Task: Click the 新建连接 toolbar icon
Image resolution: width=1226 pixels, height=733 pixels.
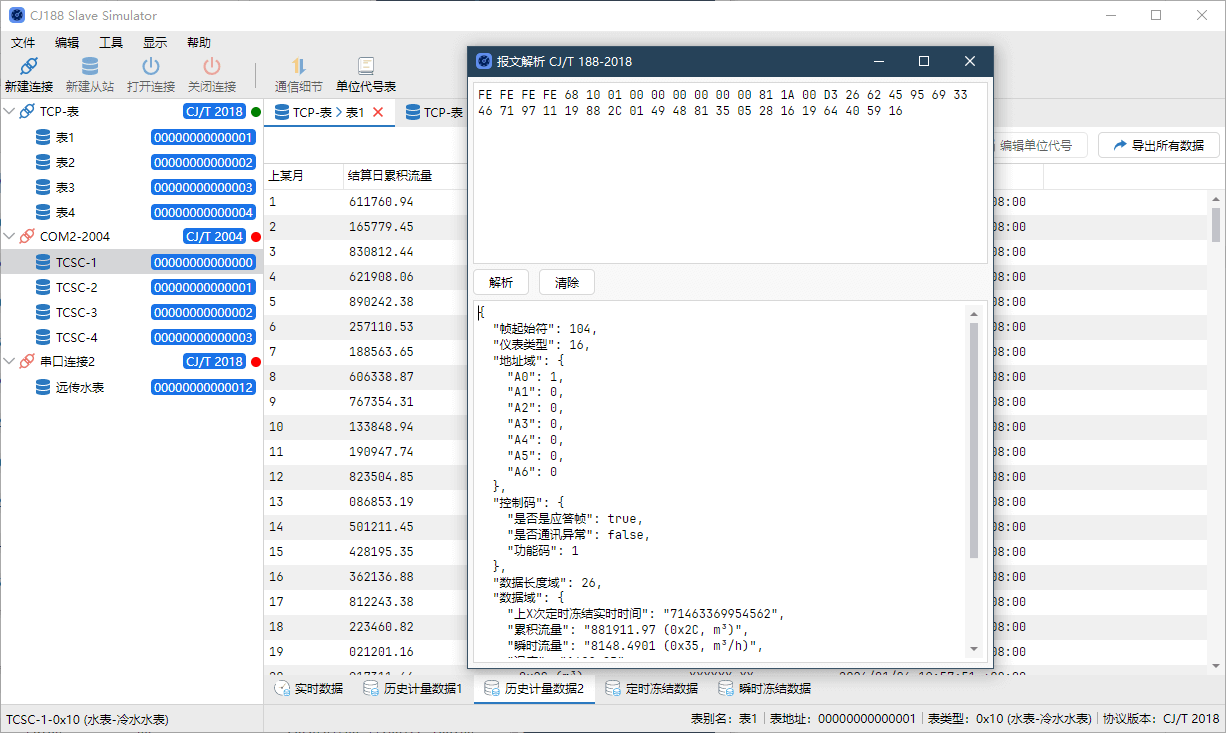Action: (29, 67)
